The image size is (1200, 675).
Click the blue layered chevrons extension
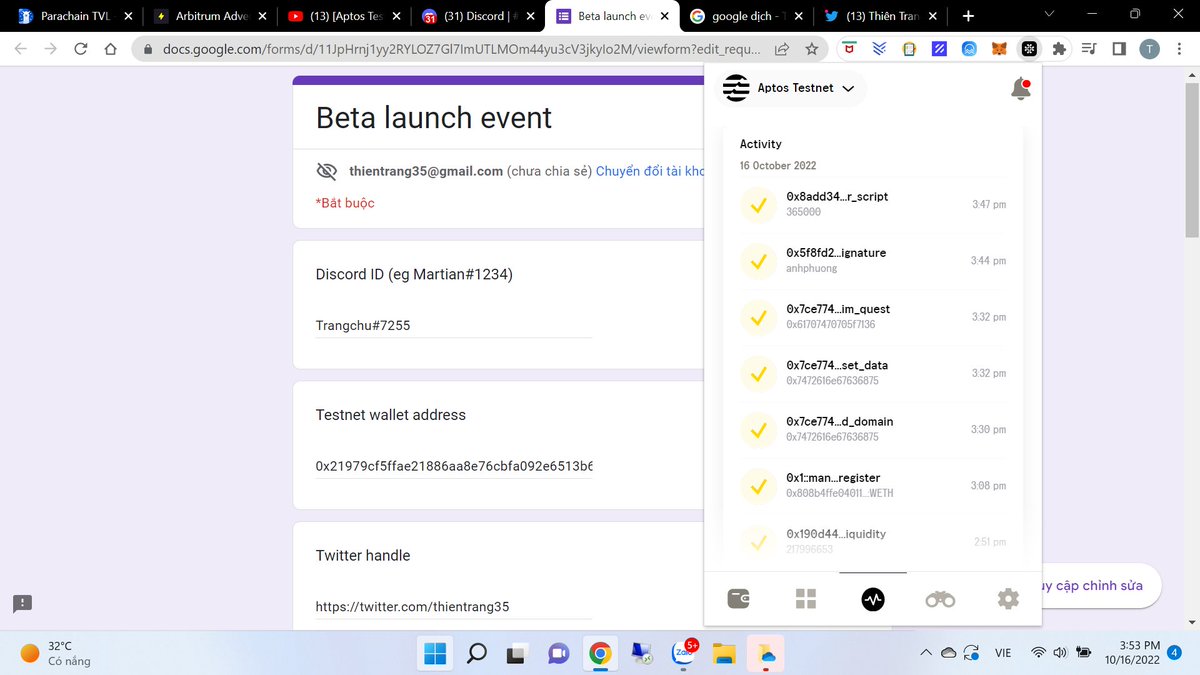(880, 48)
